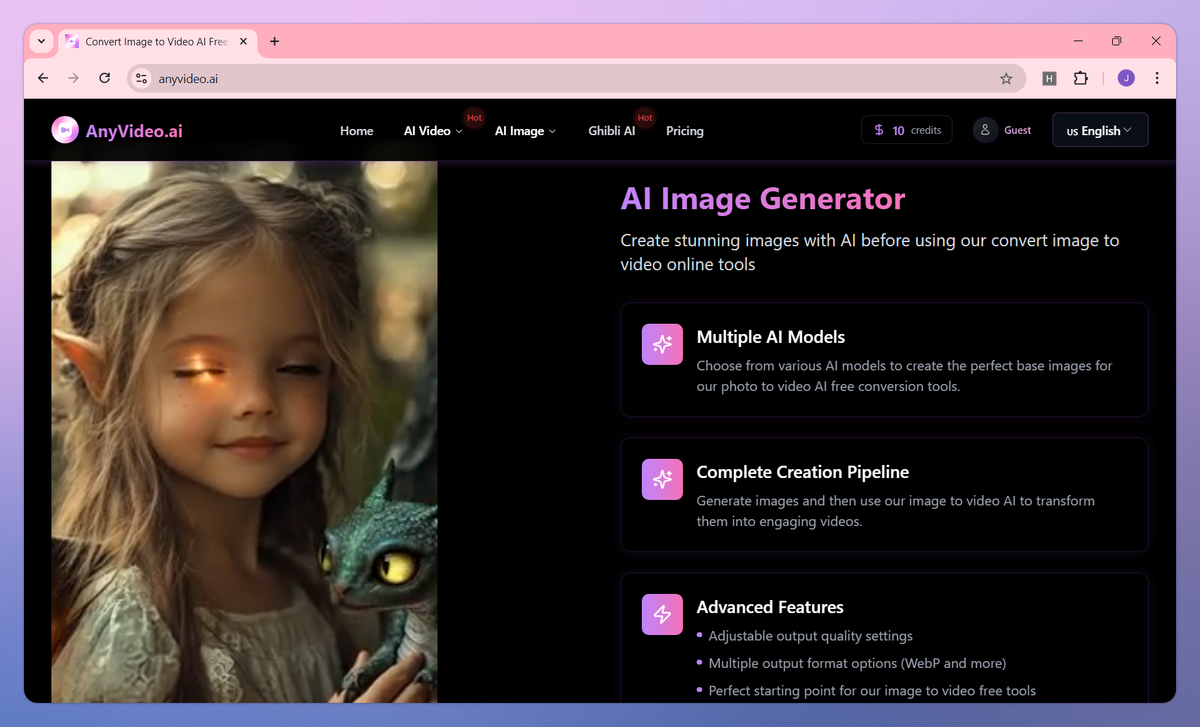Open the Ghibli AI menu item
The height and width of the screenshot is (727, 1200).
tap(612, 131)
